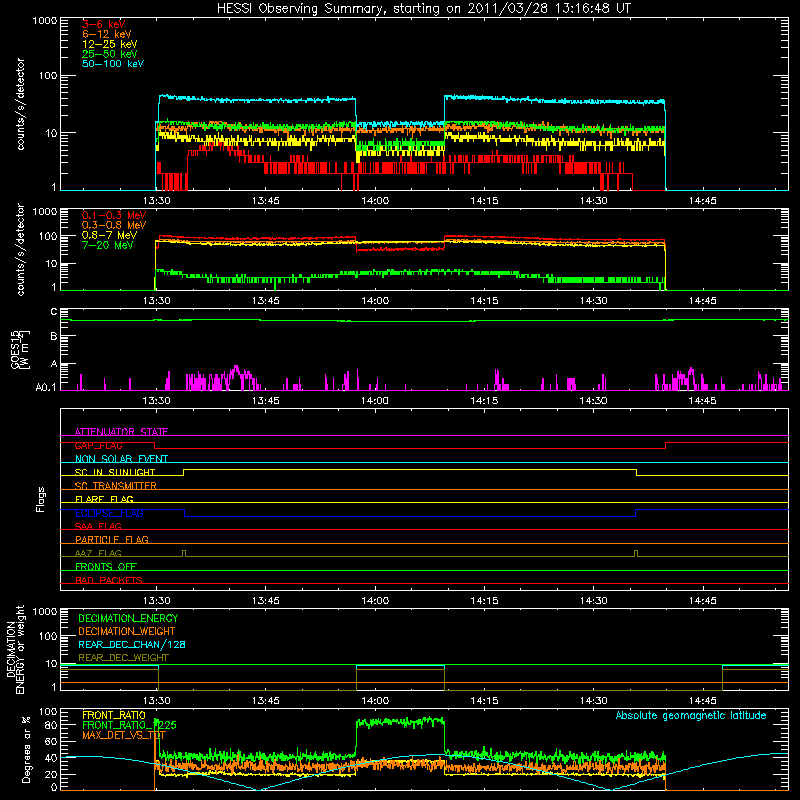Image resolution: width=800 pixels, height=800 pixels.
Task: Select the GAP_FLAG label
Action: [98, 445]
